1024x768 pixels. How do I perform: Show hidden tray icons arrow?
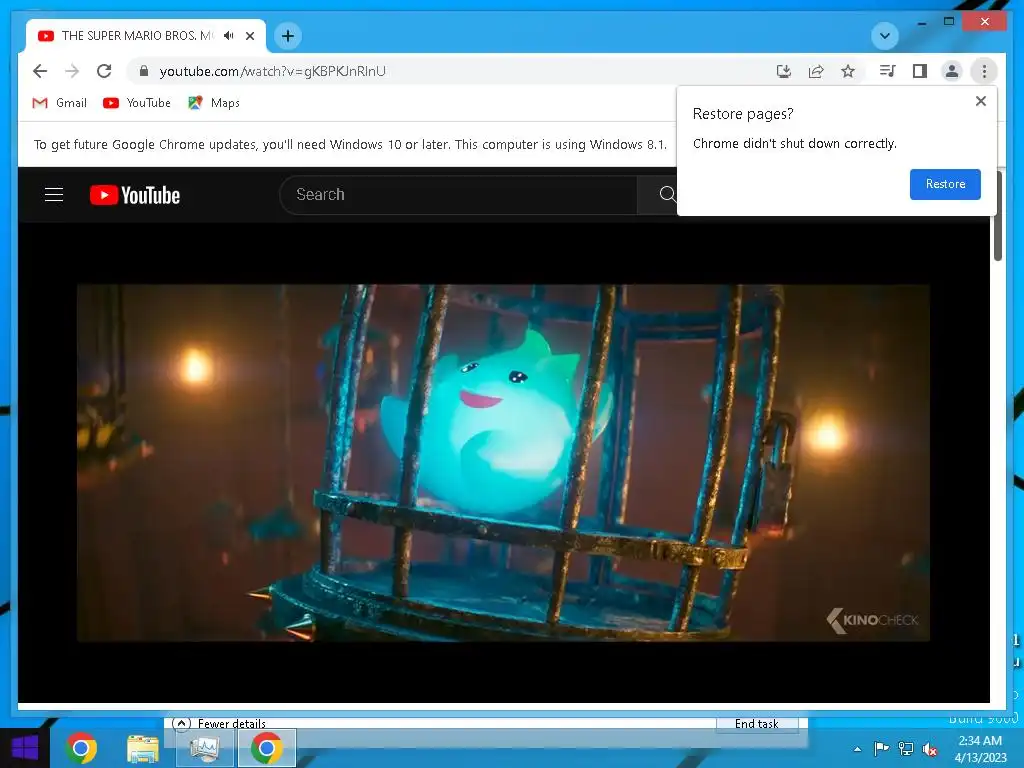tap(857, 749)
